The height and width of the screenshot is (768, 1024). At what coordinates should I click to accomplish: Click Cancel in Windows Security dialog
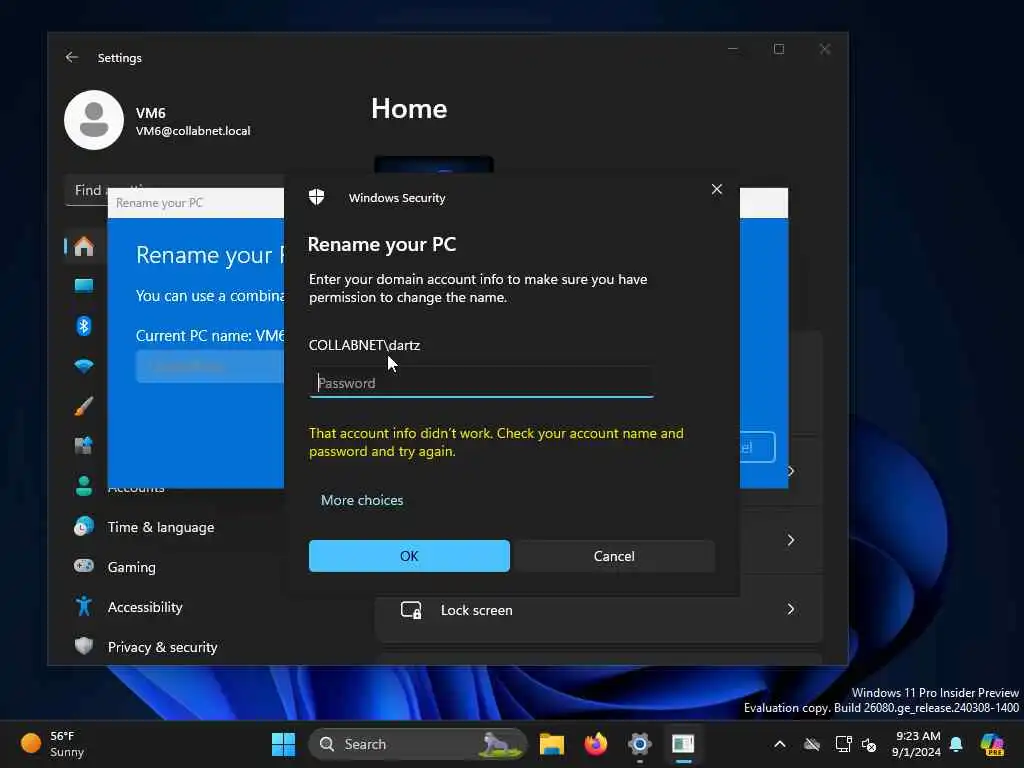pyautogui.click(x=614, y=556)
